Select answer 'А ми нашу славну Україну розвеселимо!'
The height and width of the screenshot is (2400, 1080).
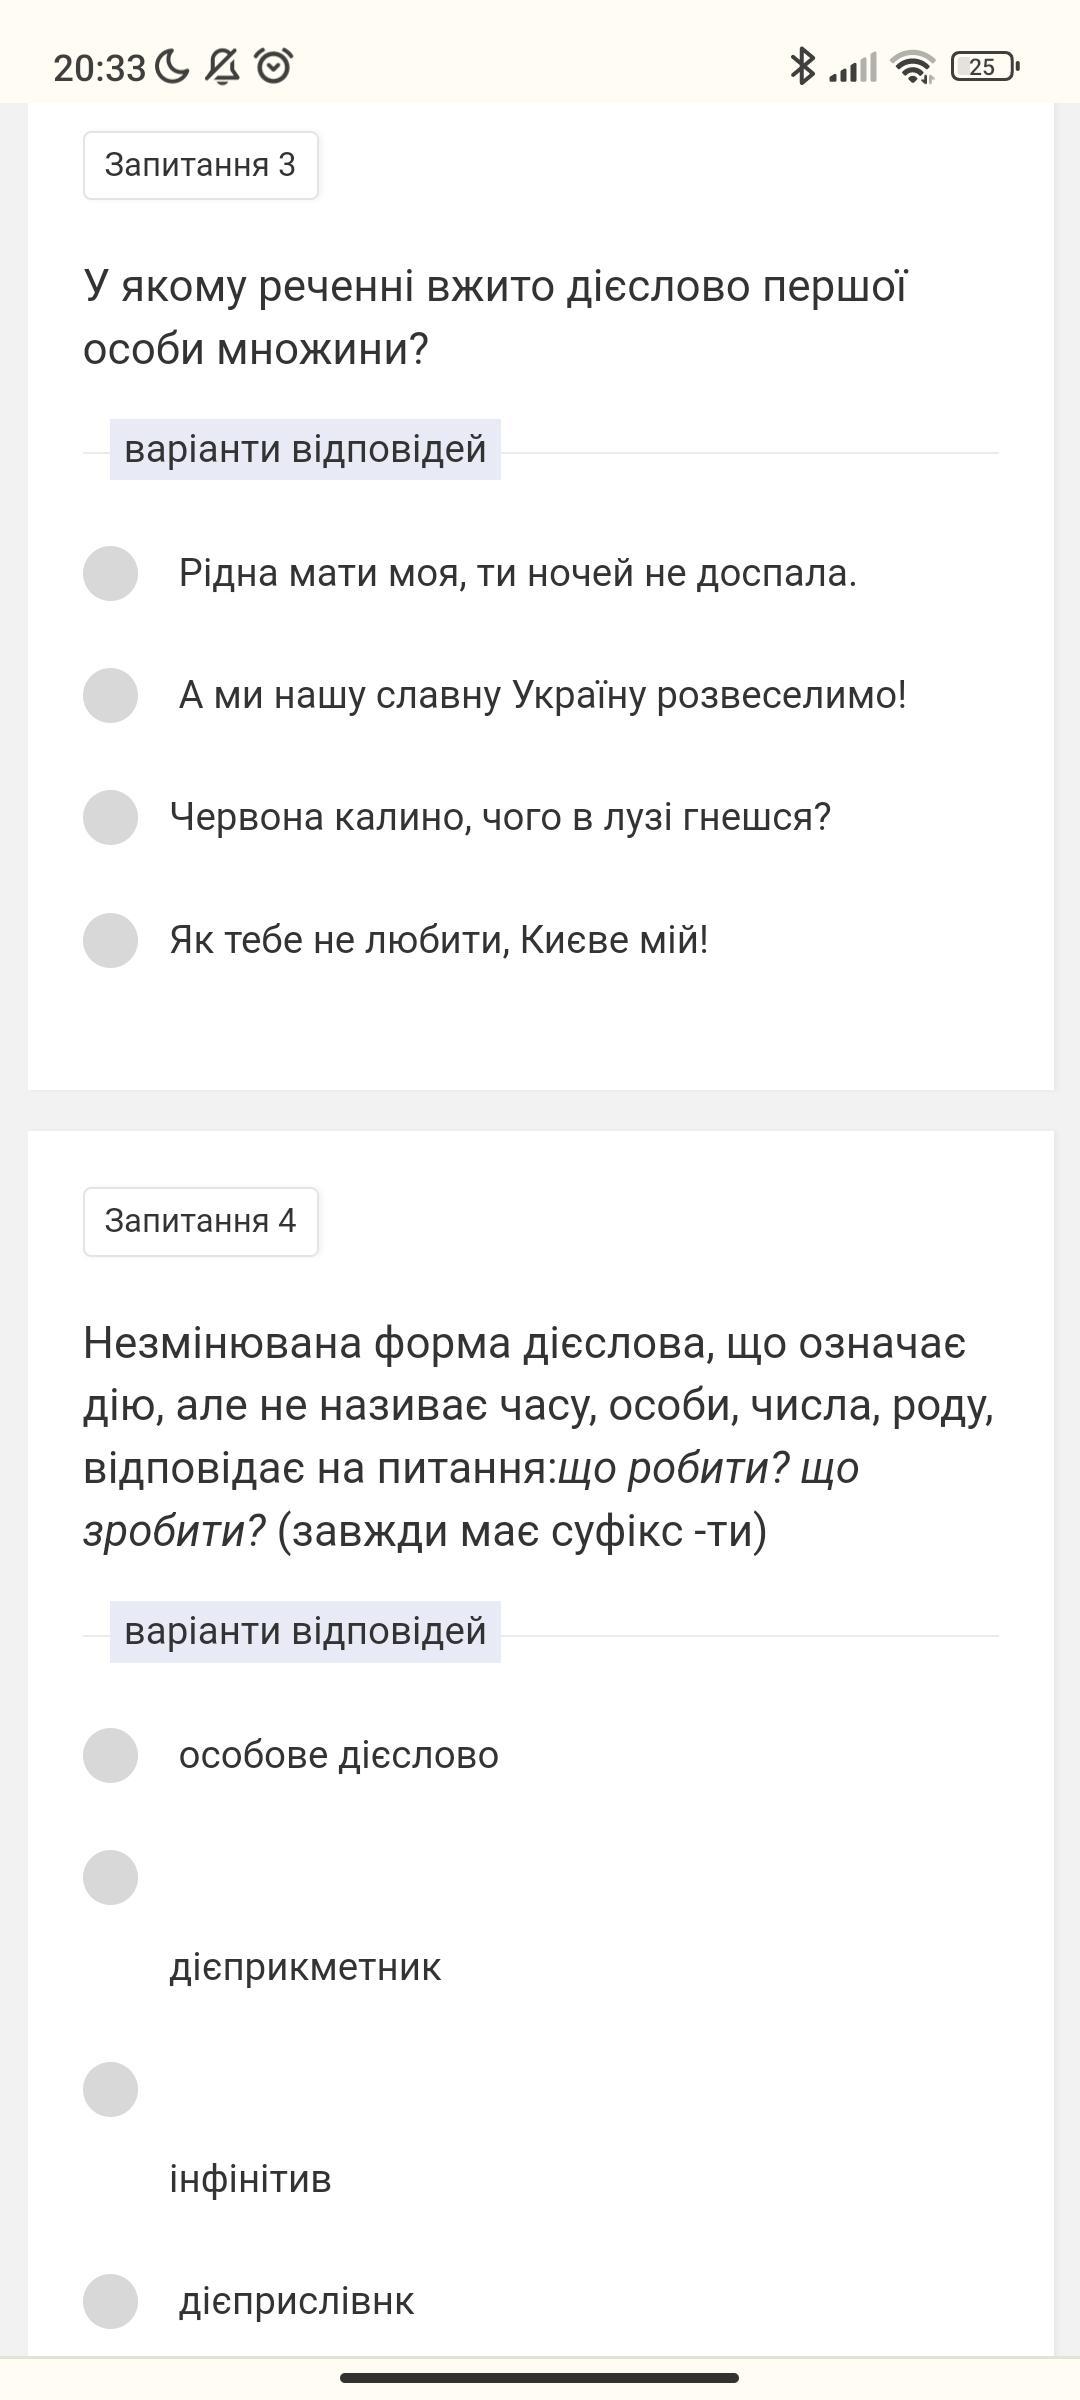110,695
